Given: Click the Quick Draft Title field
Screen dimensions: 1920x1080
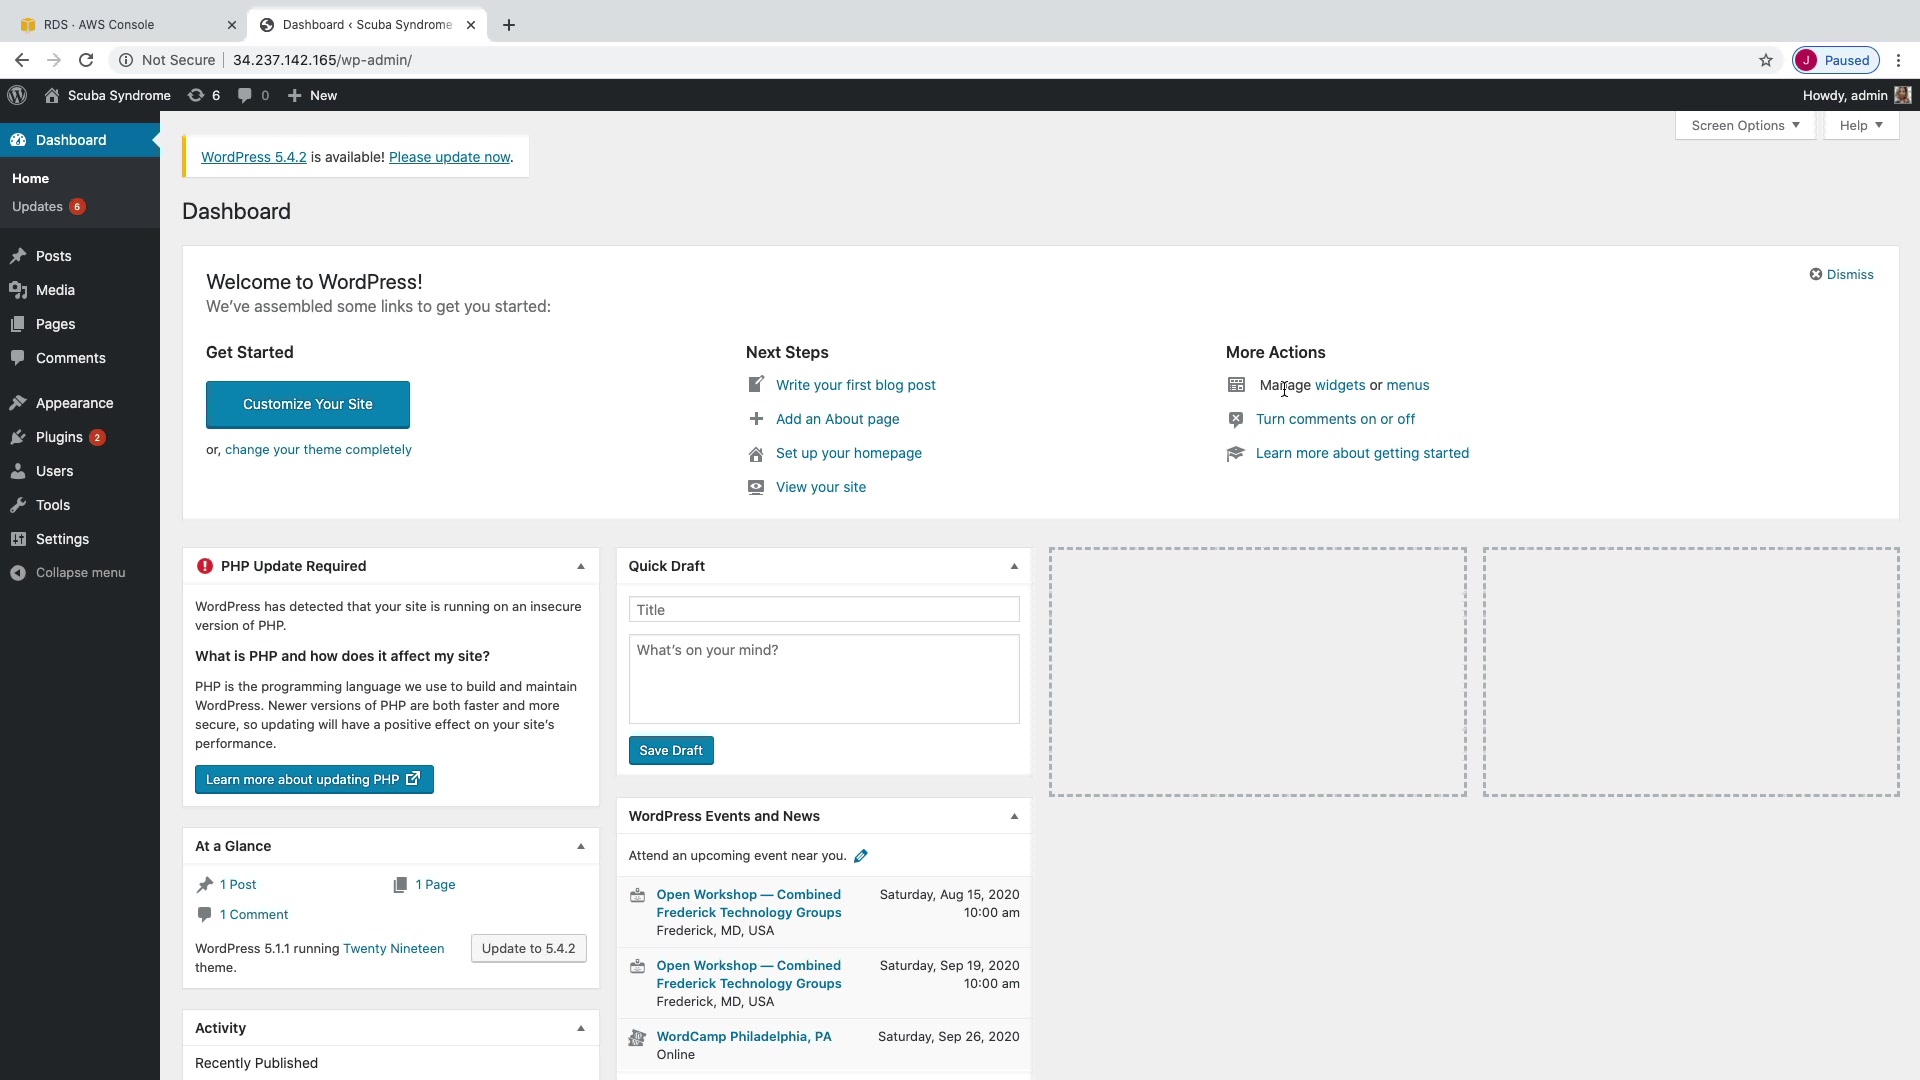Looking at the screenshot, I should [823, 609].
